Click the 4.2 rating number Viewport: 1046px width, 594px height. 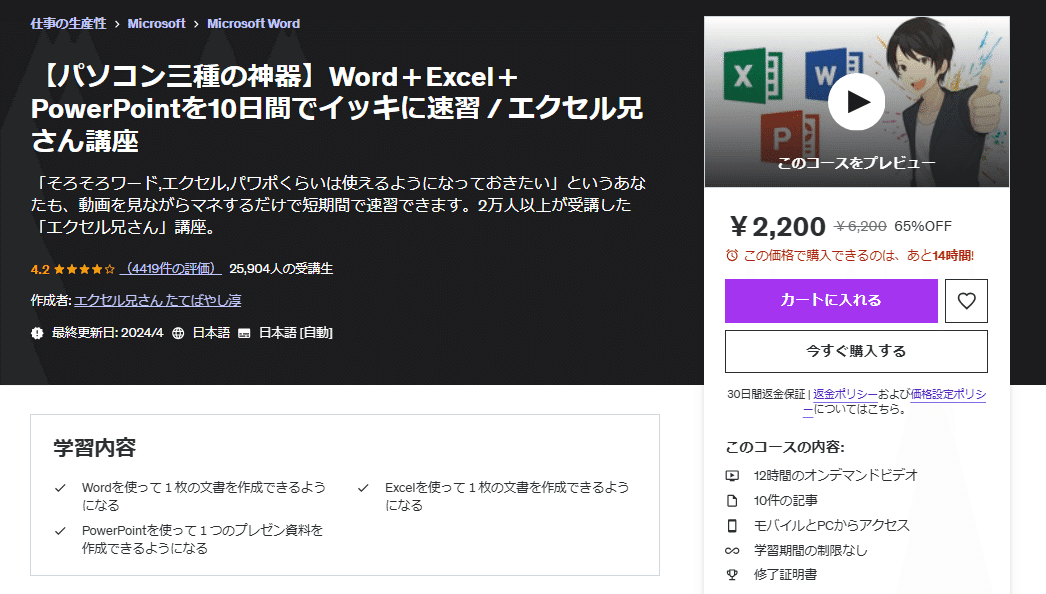point(40,270)
